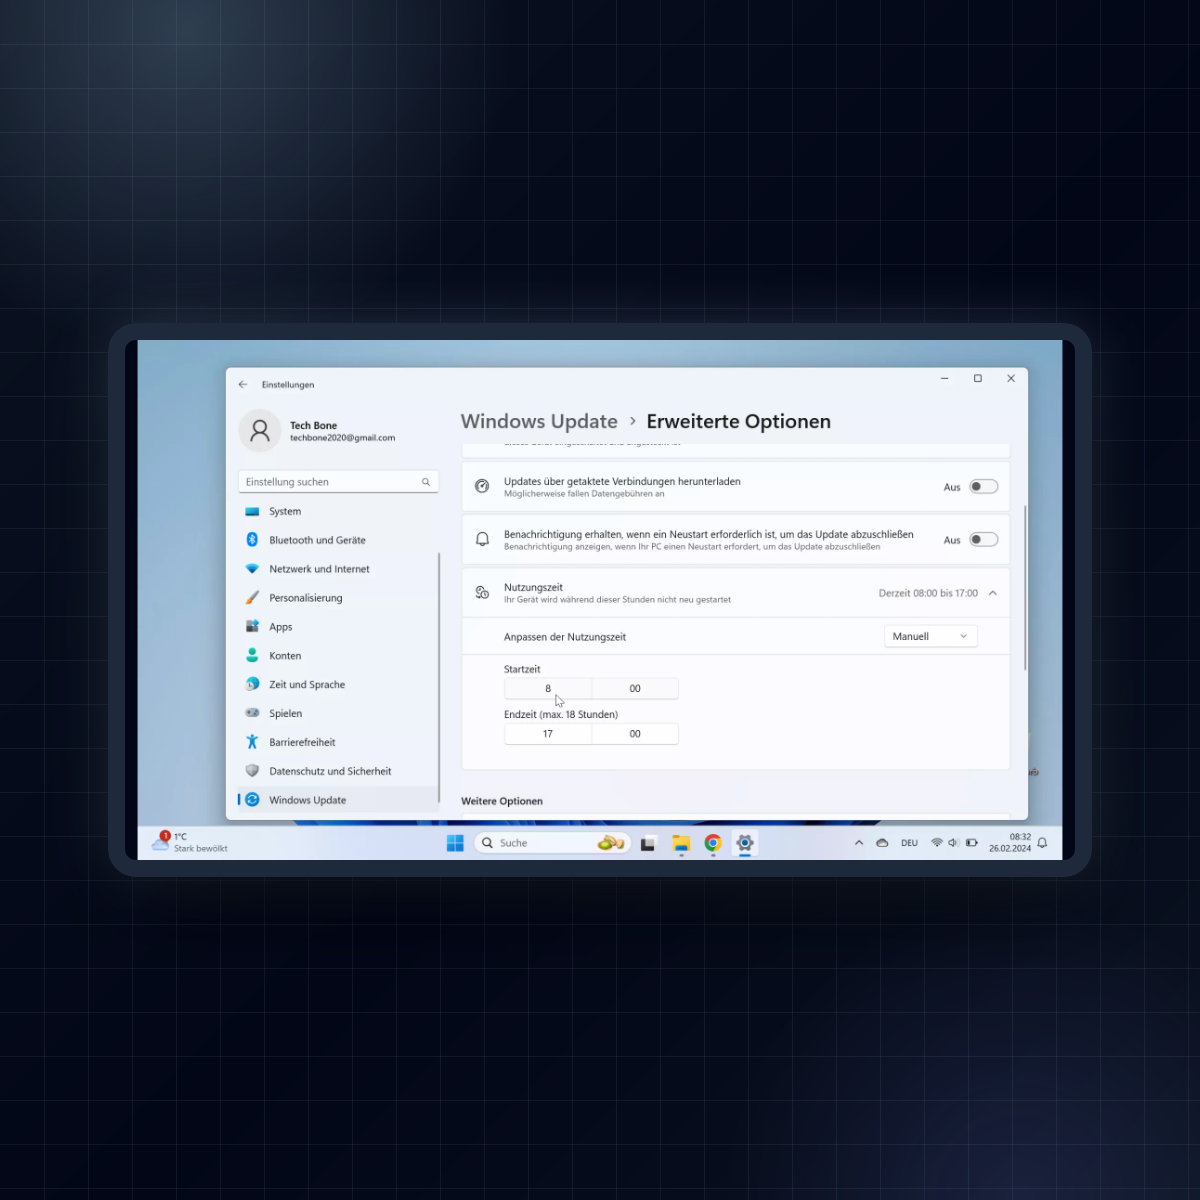Click Anpassen der Nutzungszeit label
Screen dimensions: 1200x1200
click(565, 637)
